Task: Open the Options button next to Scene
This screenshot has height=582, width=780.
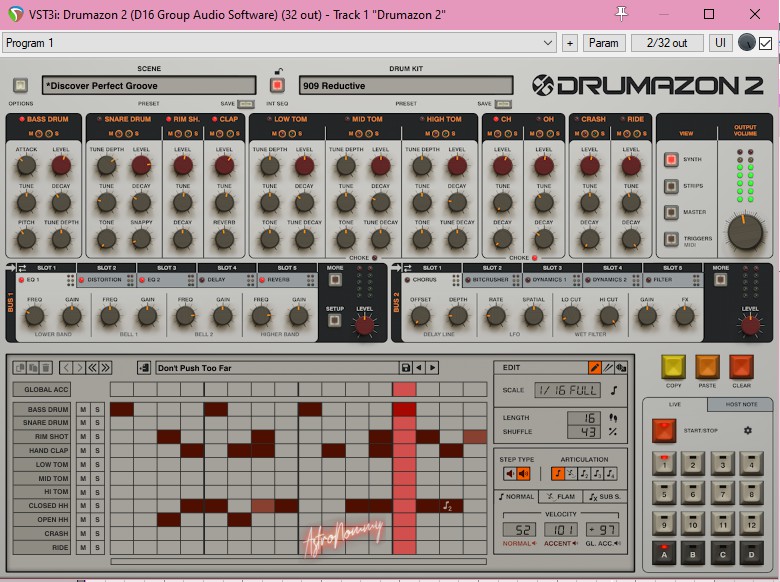Action: coord(20,85)
